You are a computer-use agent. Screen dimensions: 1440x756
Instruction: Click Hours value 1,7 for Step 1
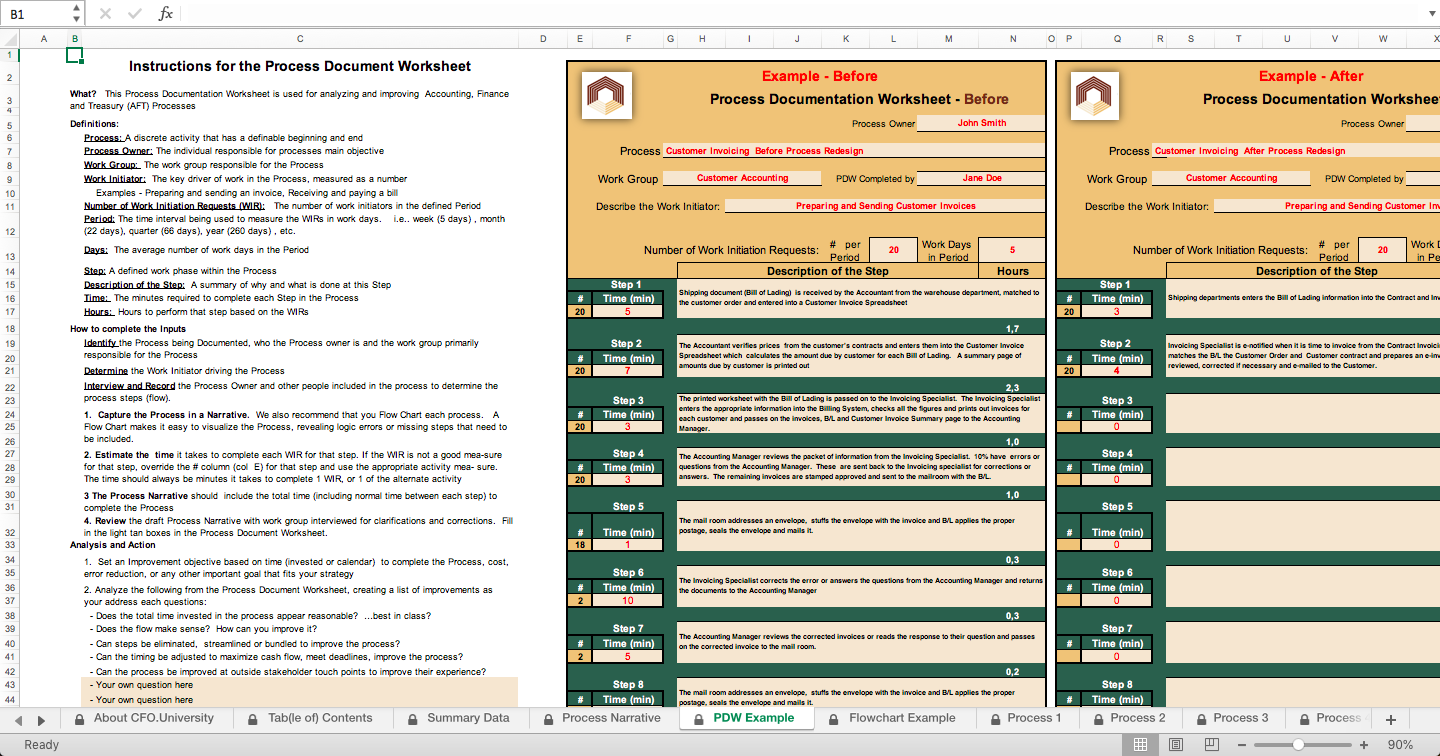1012,328
